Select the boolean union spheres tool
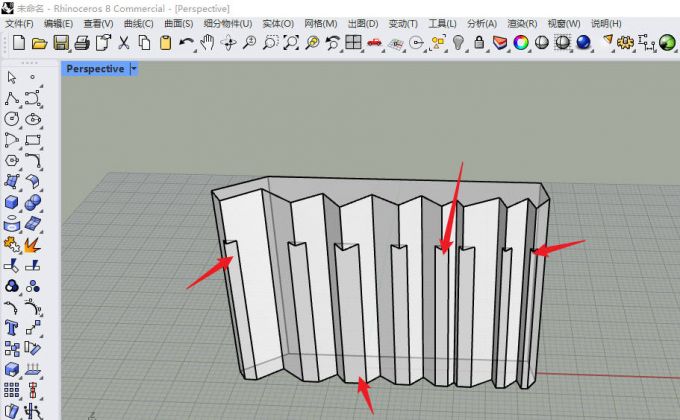This screenshot has height=420, width=680. click(33, 202)
